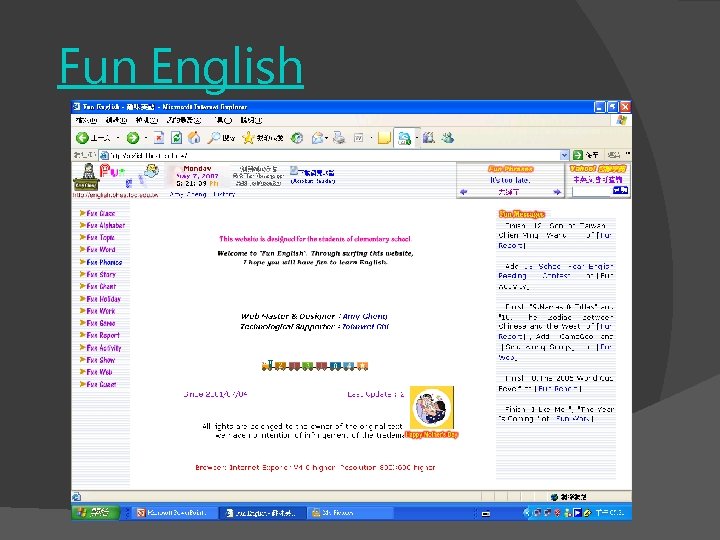Open the Fun Phonics sidebar link
720x540 pixels.
point(104,262)
